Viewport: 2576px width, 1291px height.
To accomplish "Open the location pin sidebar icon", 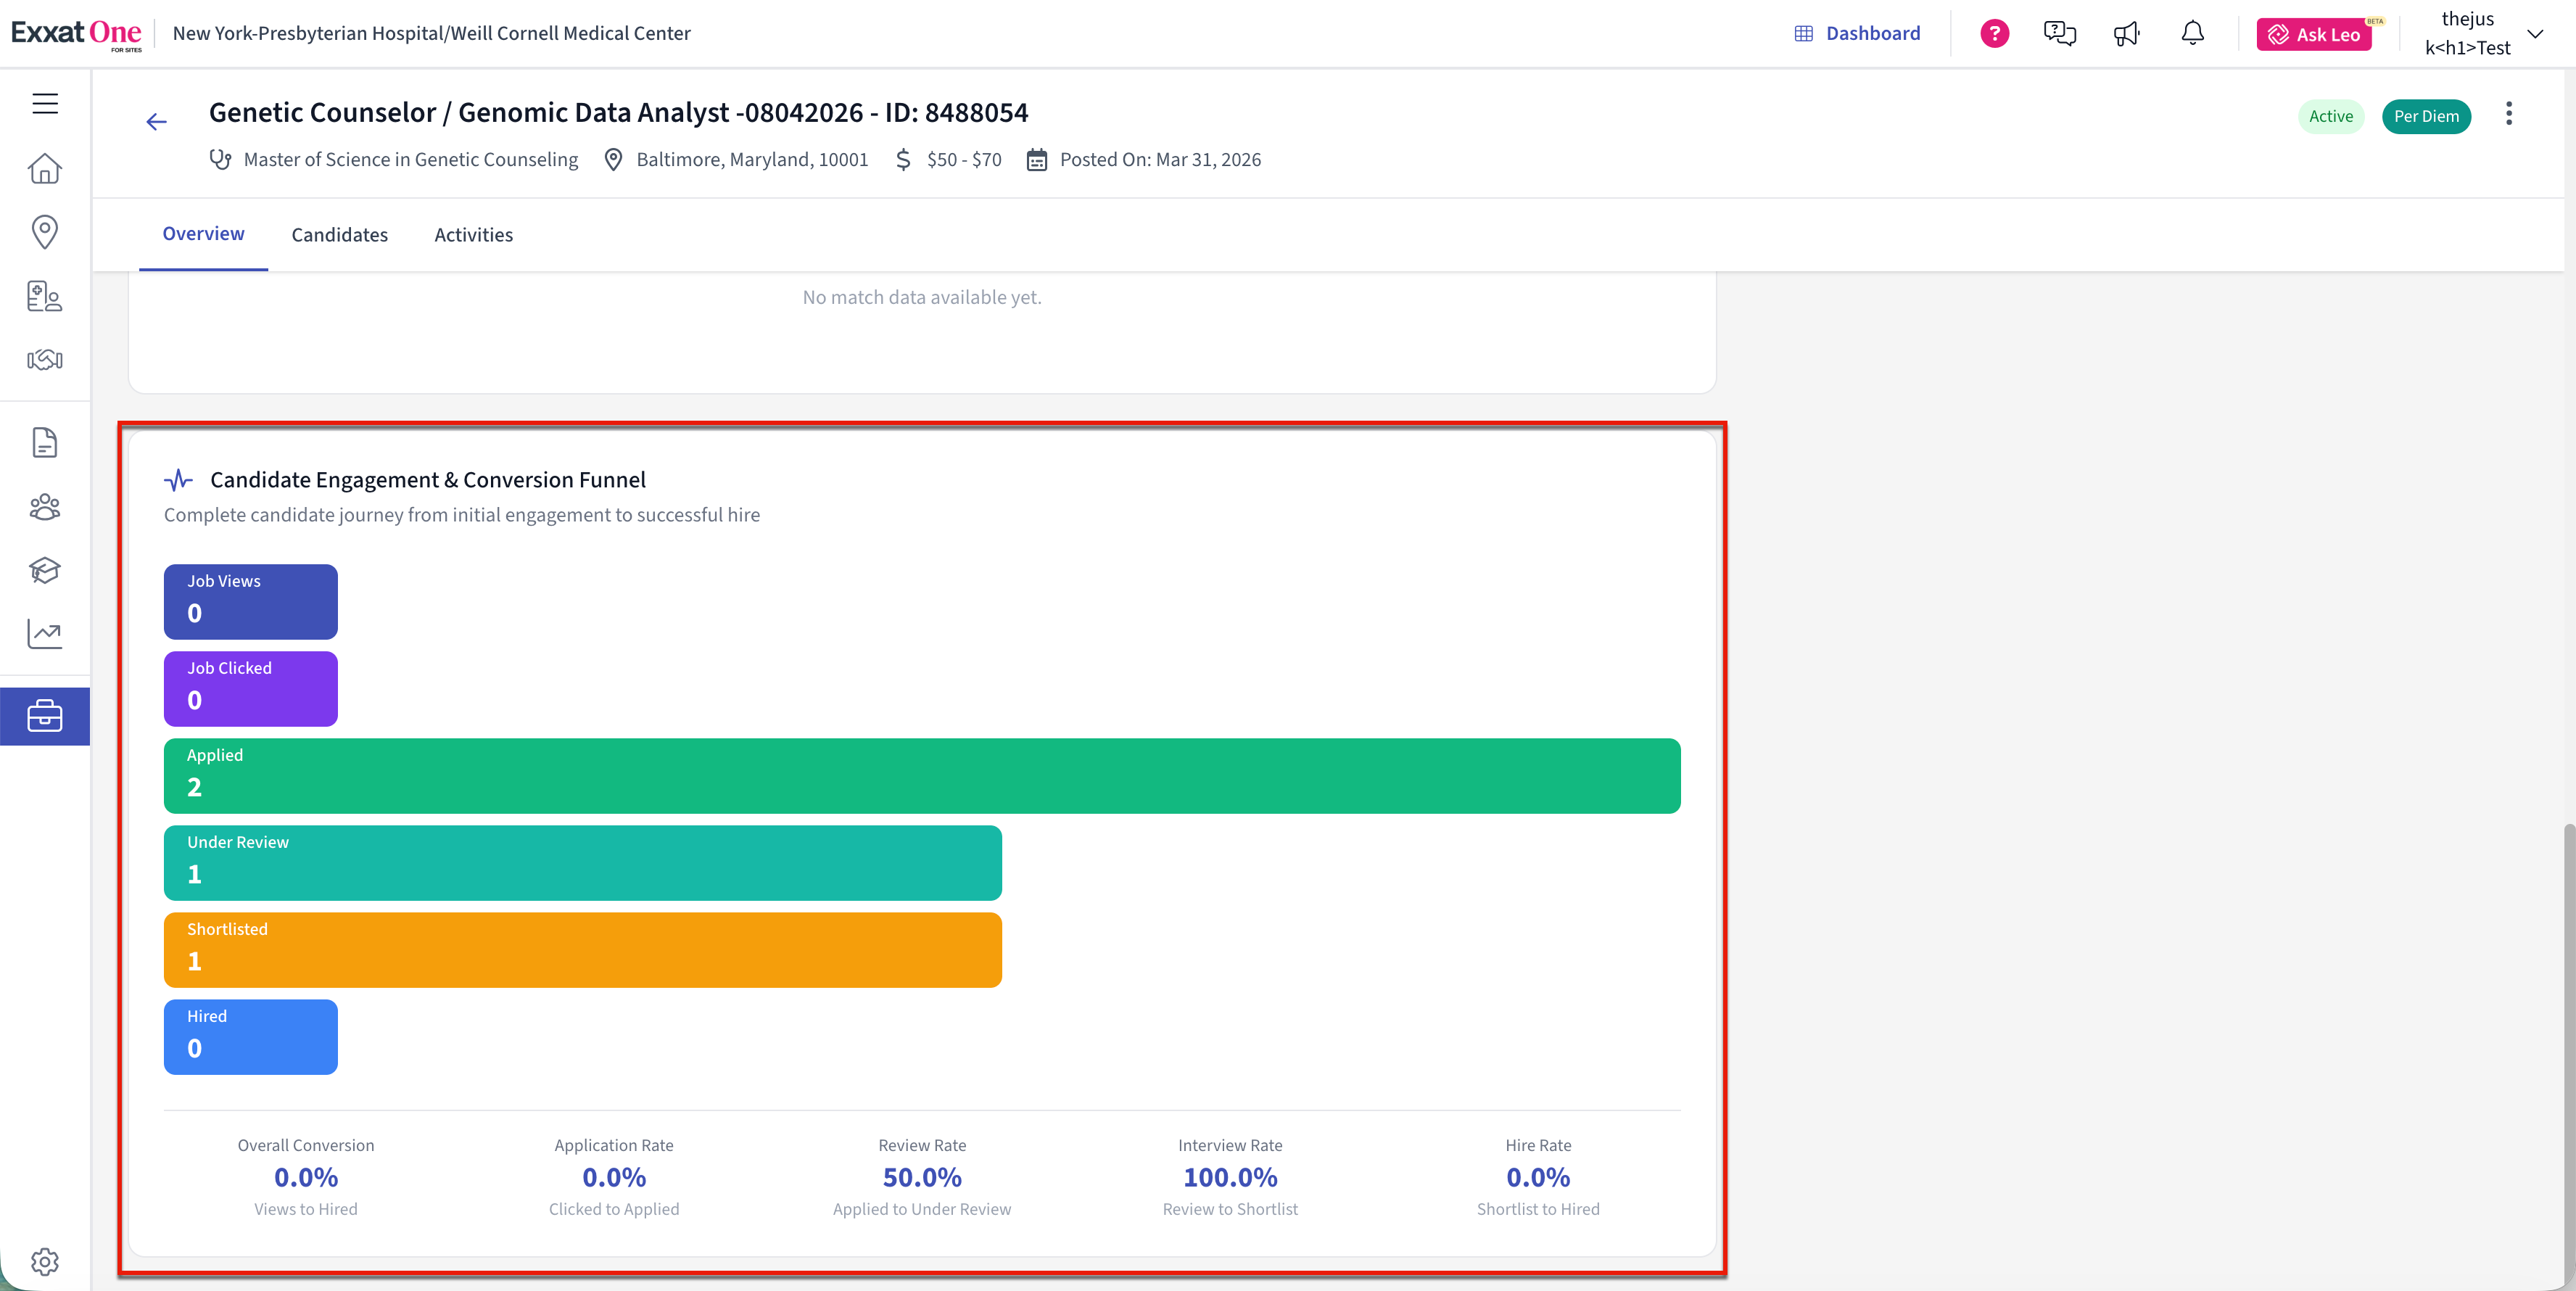I will pyautogui.click(x=45, y=232).
